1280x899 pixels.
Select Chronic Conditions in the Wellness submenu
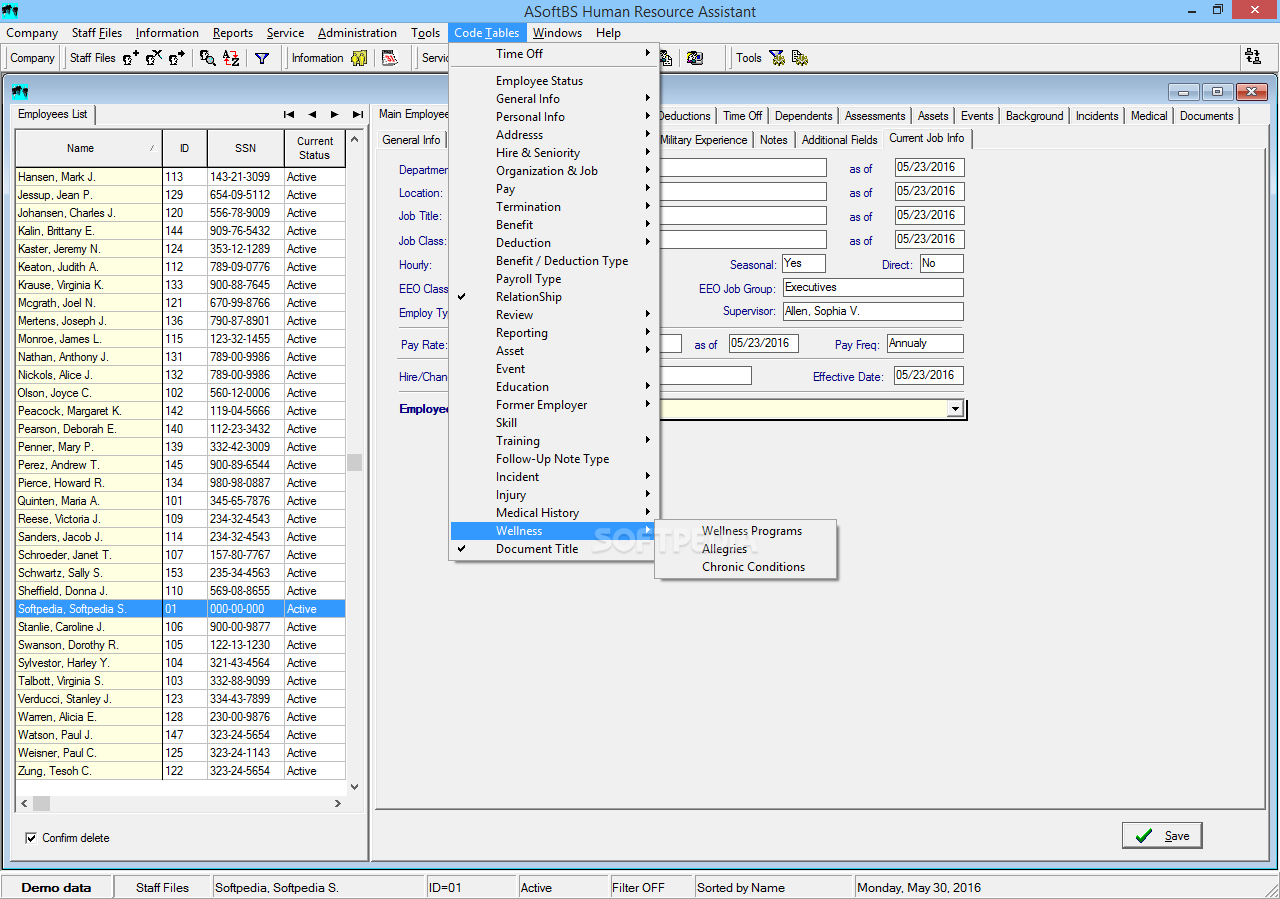tap(753, 567)
